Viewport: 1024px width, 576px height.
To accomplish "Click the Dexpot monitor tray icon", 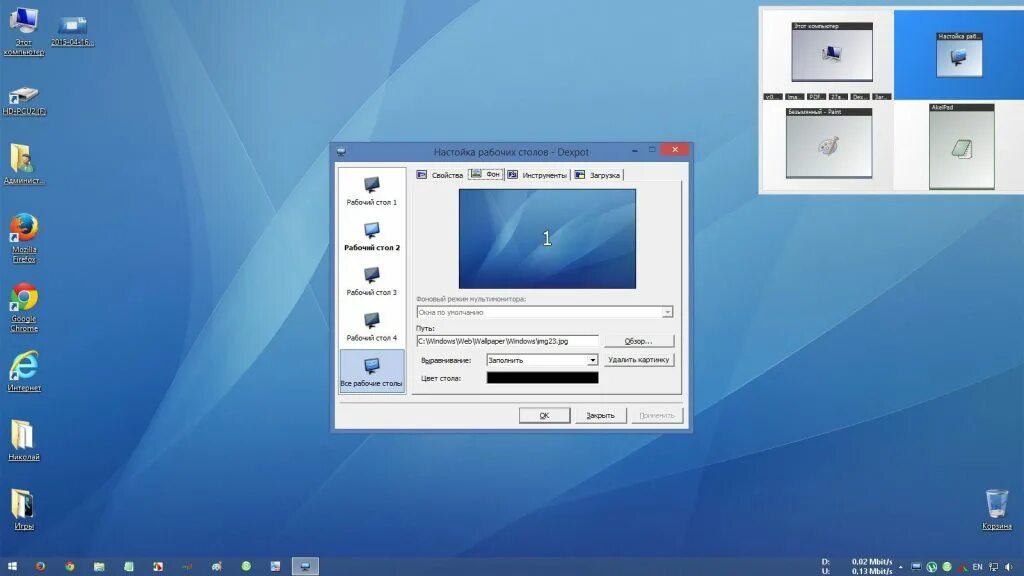I will pos(916,567).
